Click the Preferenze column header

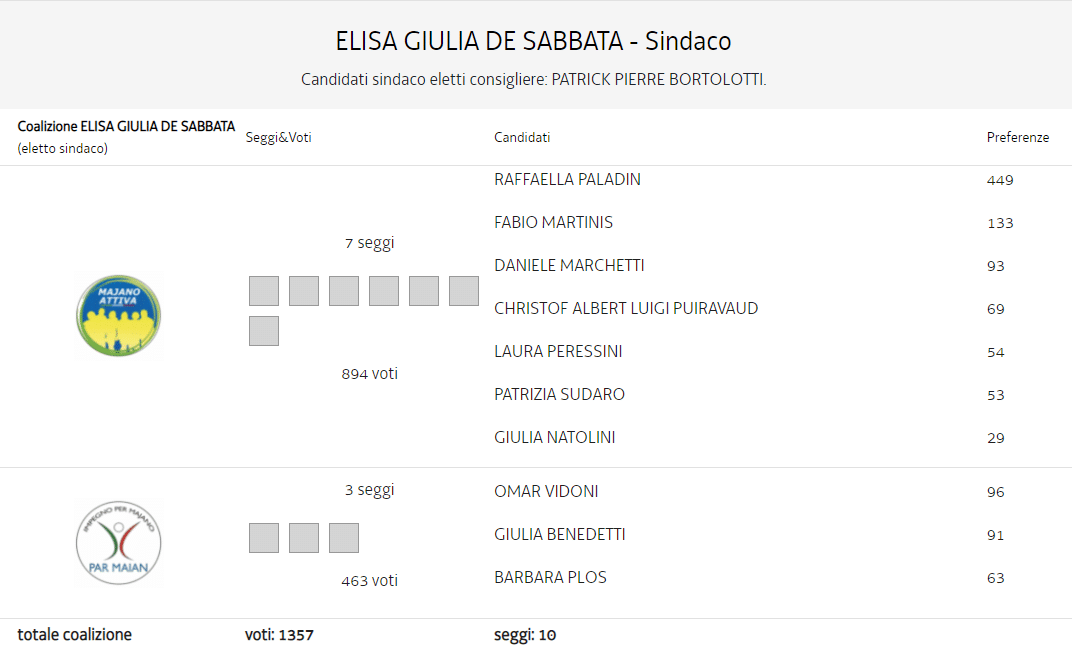pyautogui.click(x=1017, y=138)
